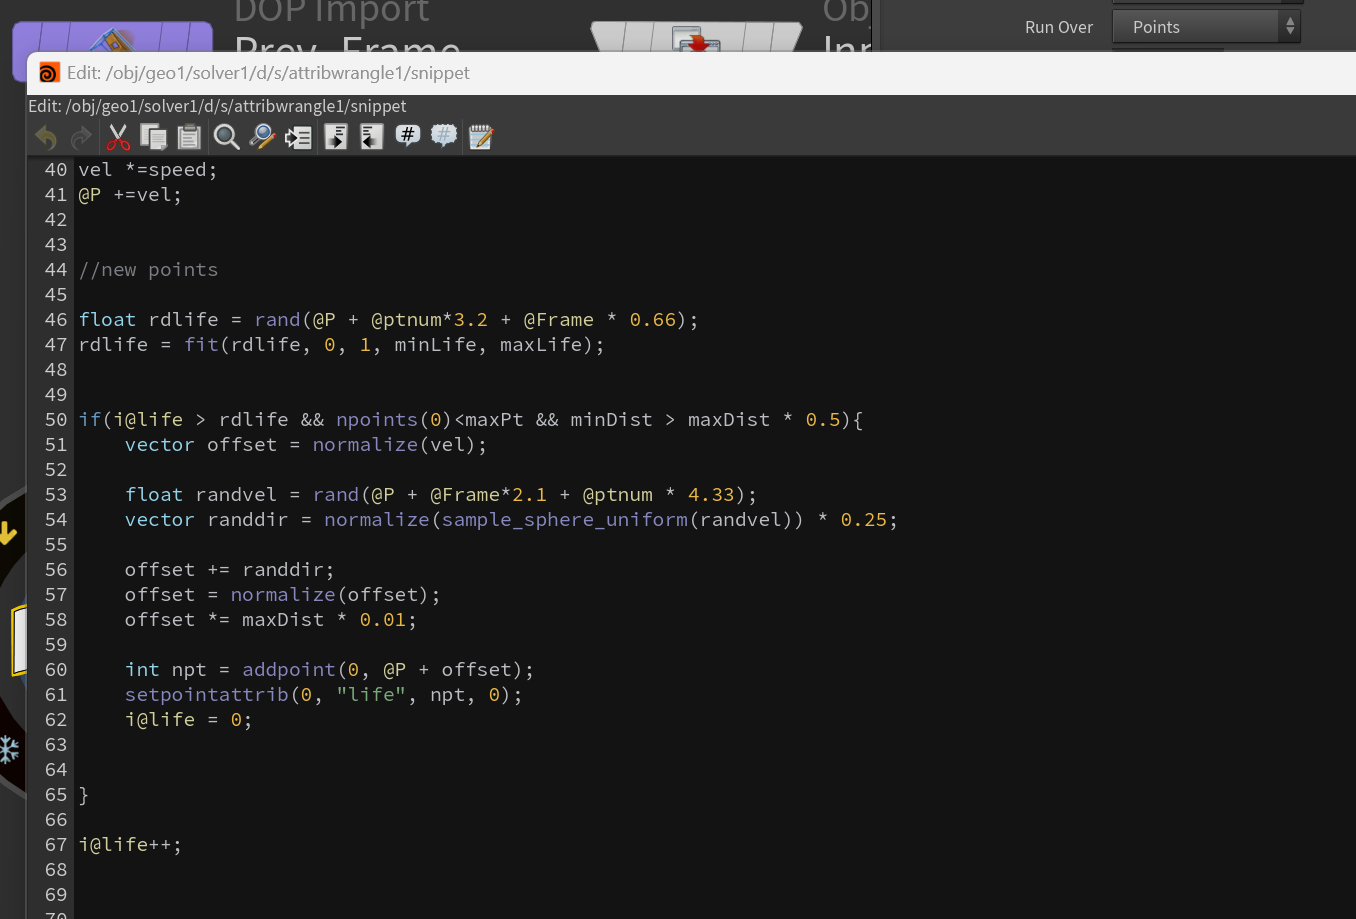Click the window title 'Edit: /obj/geo1/solver1/d/s/attribwrangle1/snippet'
This screenshot has height=919, width=1356.
coord(268,73)
